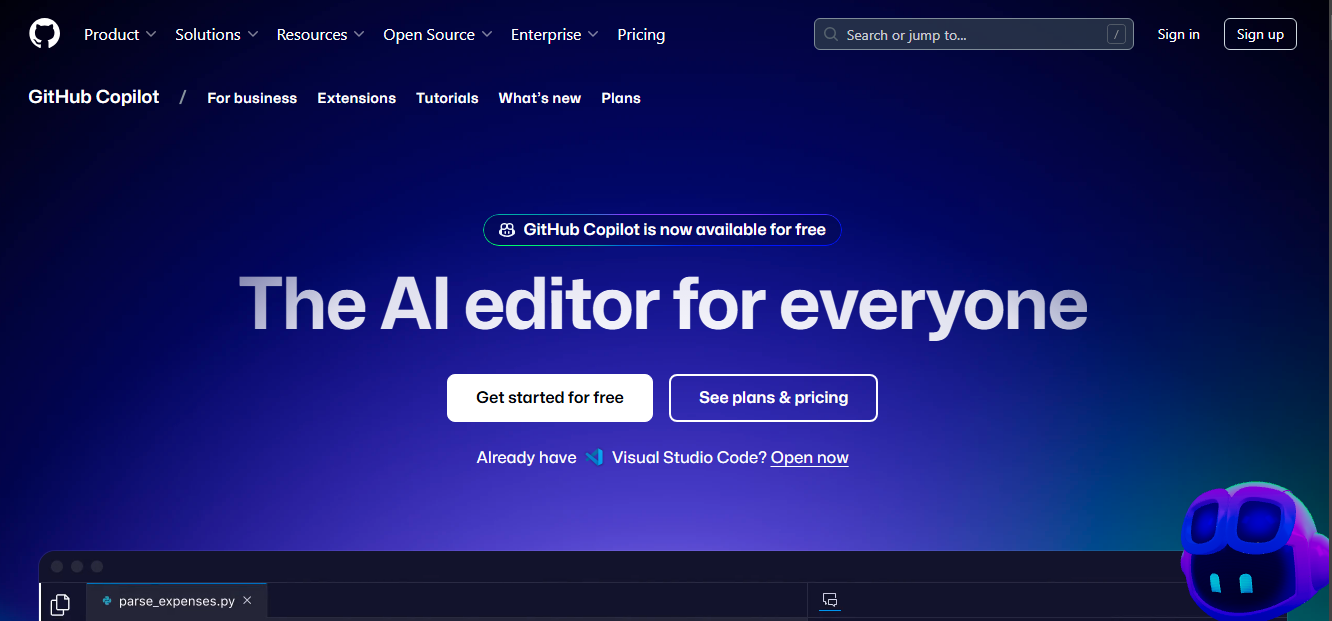
Task: Open the What's new tab
Action: pos(540,98)
